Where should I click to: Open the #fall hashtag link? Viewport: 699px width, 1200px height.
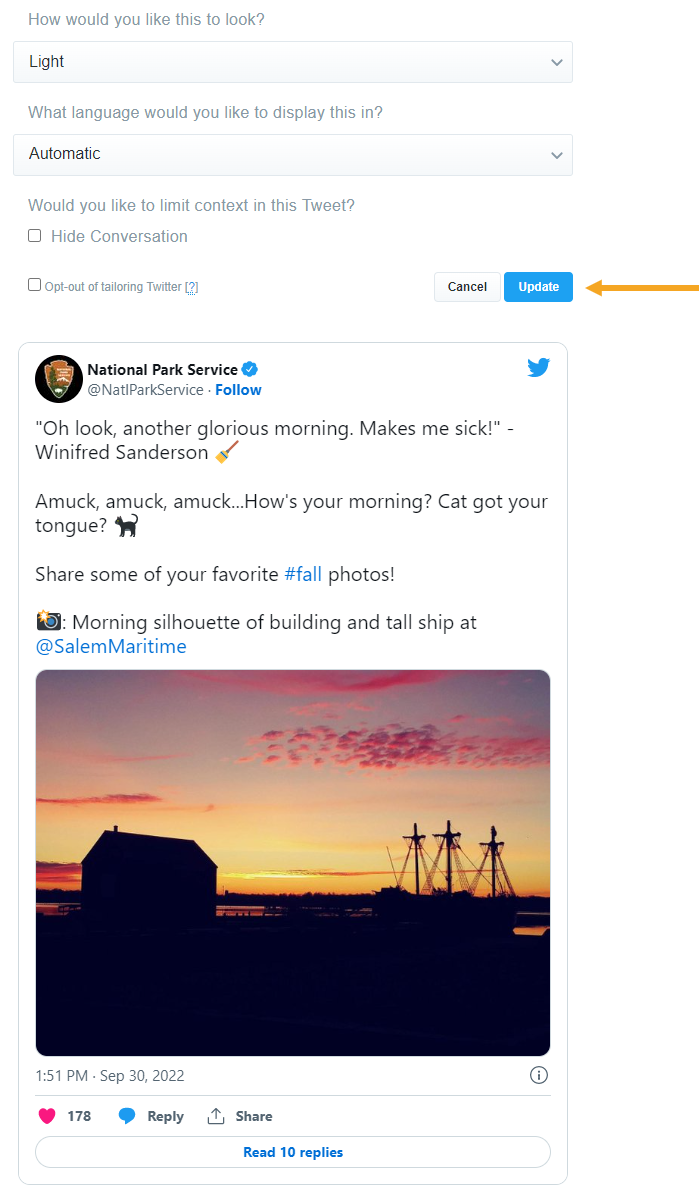pyautogui.click(x=303, y=574)
